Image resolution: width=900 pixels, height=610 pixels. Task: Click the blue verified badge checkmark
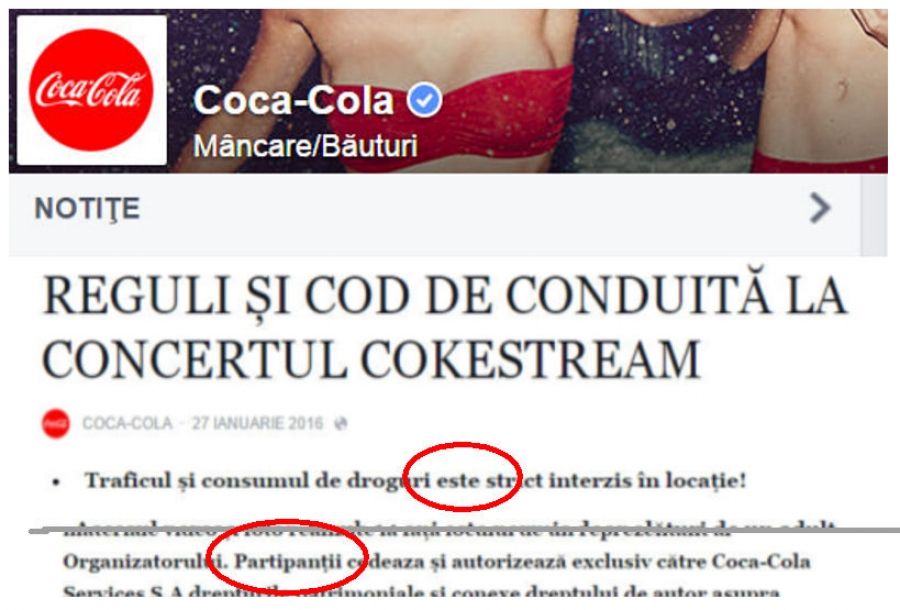pyautogui.click(x=424, y=100)
